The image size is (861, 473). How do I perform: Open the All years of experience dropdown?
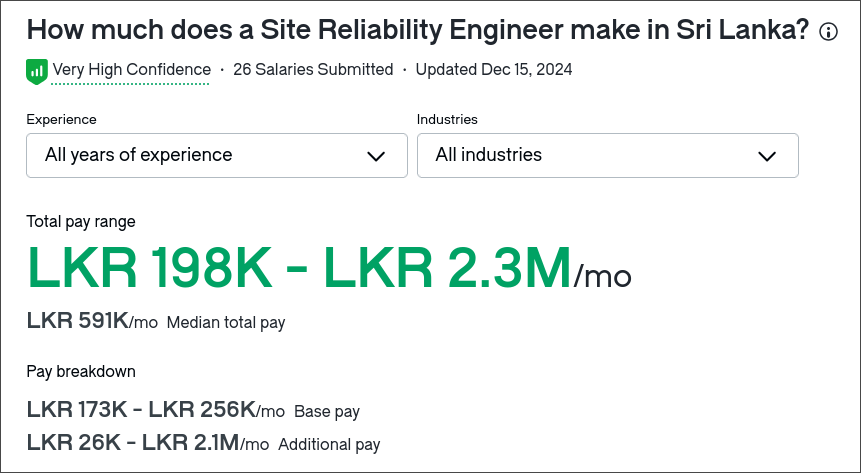[x=217, y=155]
